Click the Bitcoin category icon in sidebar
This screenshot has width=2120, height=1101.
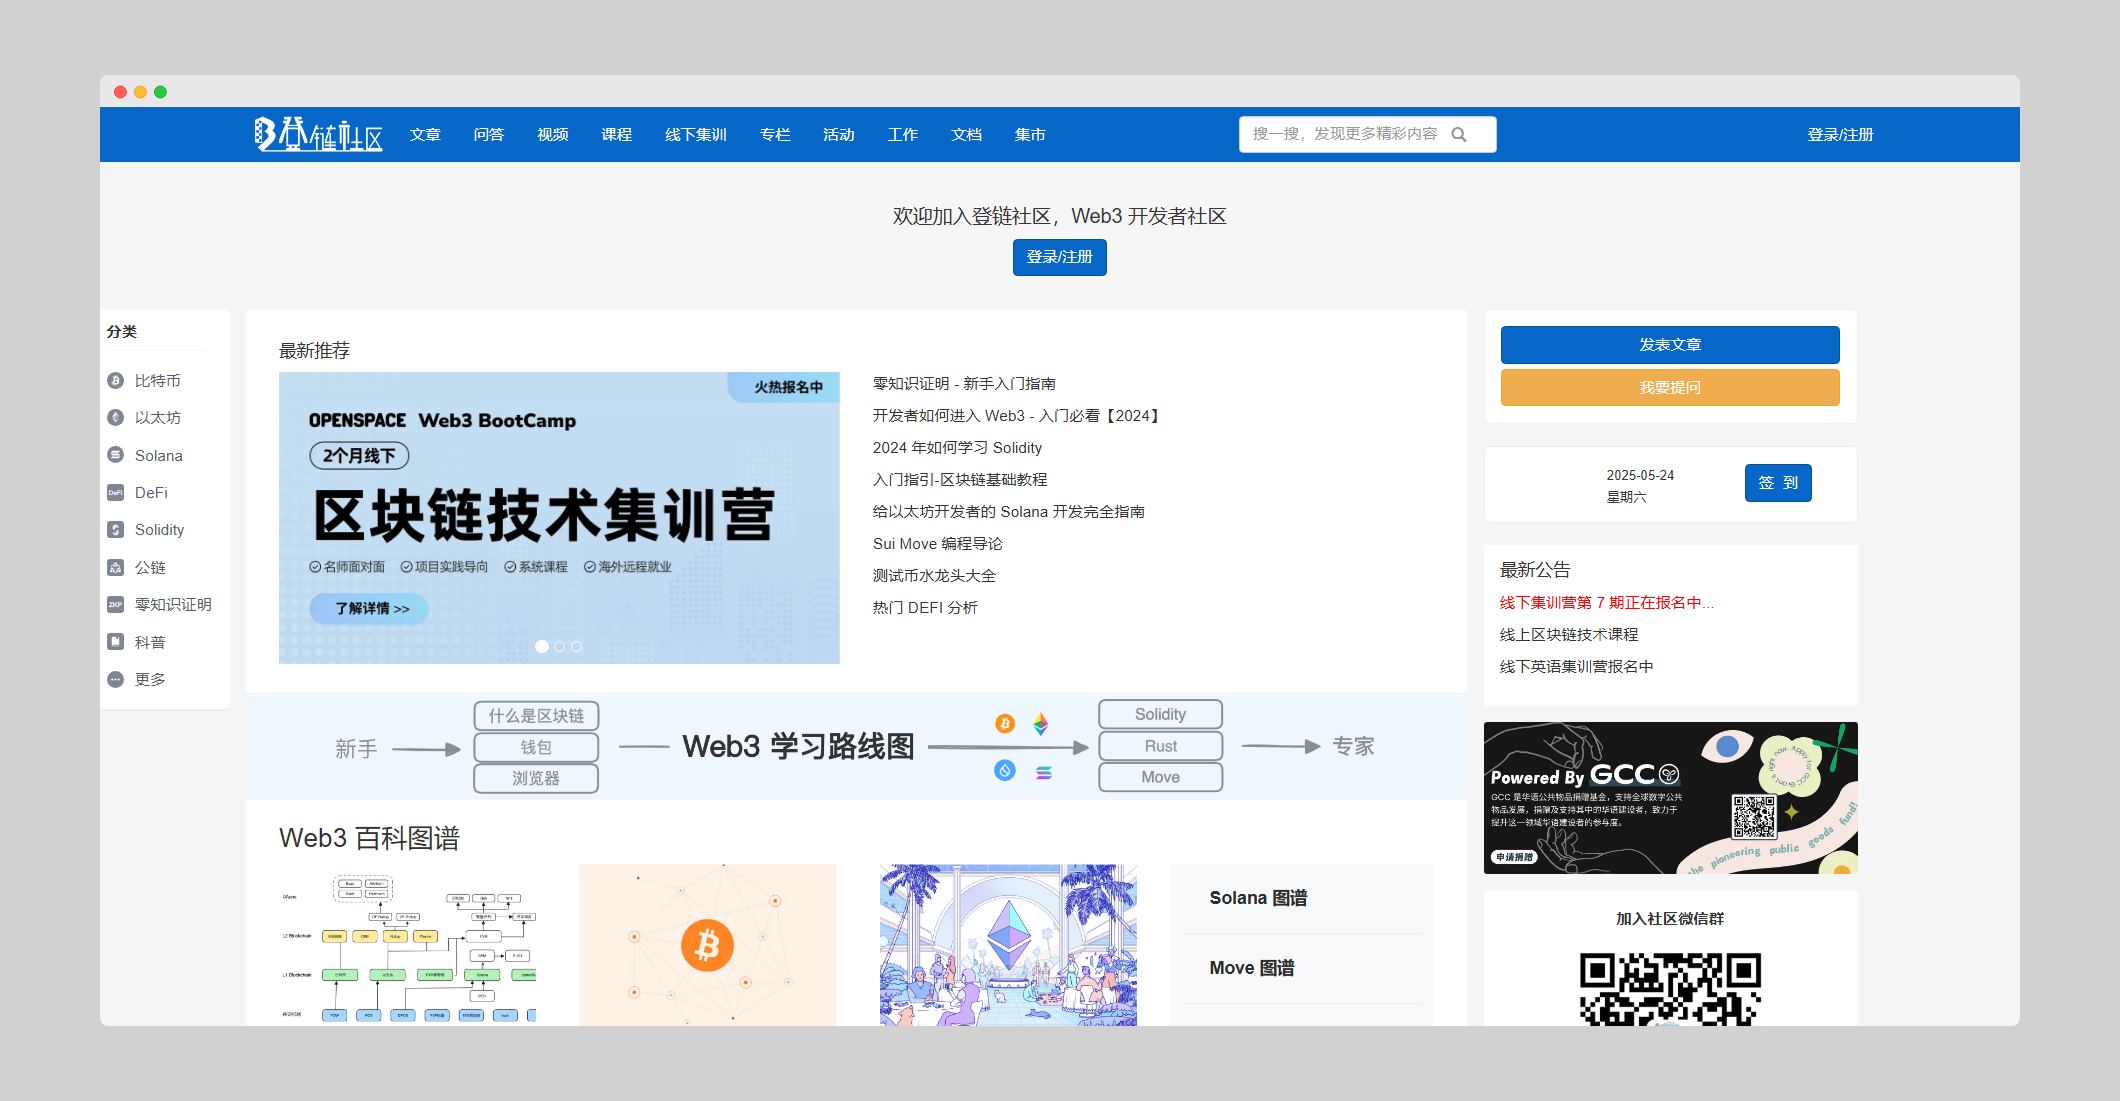116,381
